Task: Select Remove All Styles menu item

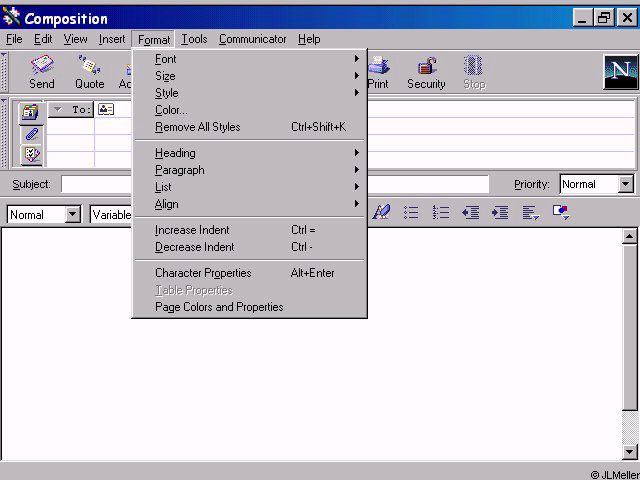Action: click(250, 127)
